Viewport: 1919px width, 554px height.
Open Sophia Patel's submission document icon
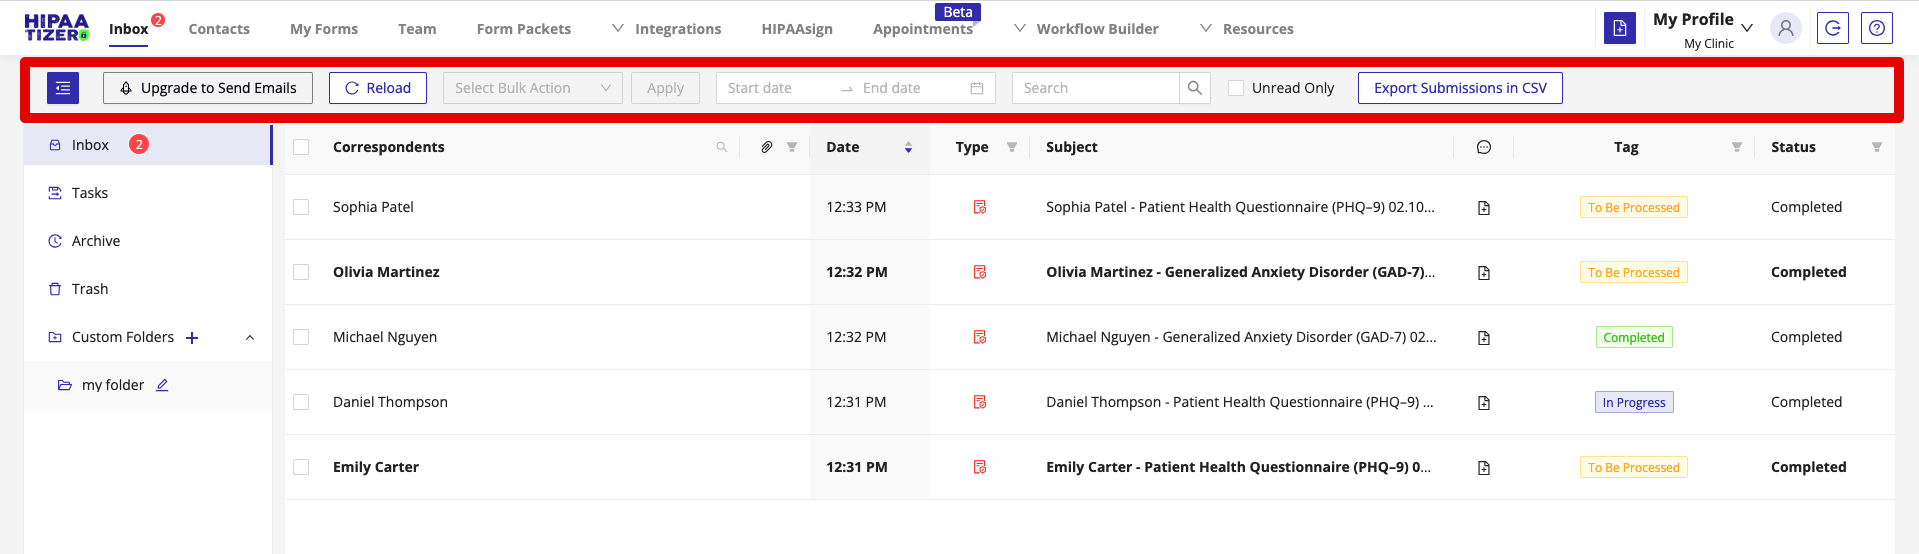coord(1484,208)
